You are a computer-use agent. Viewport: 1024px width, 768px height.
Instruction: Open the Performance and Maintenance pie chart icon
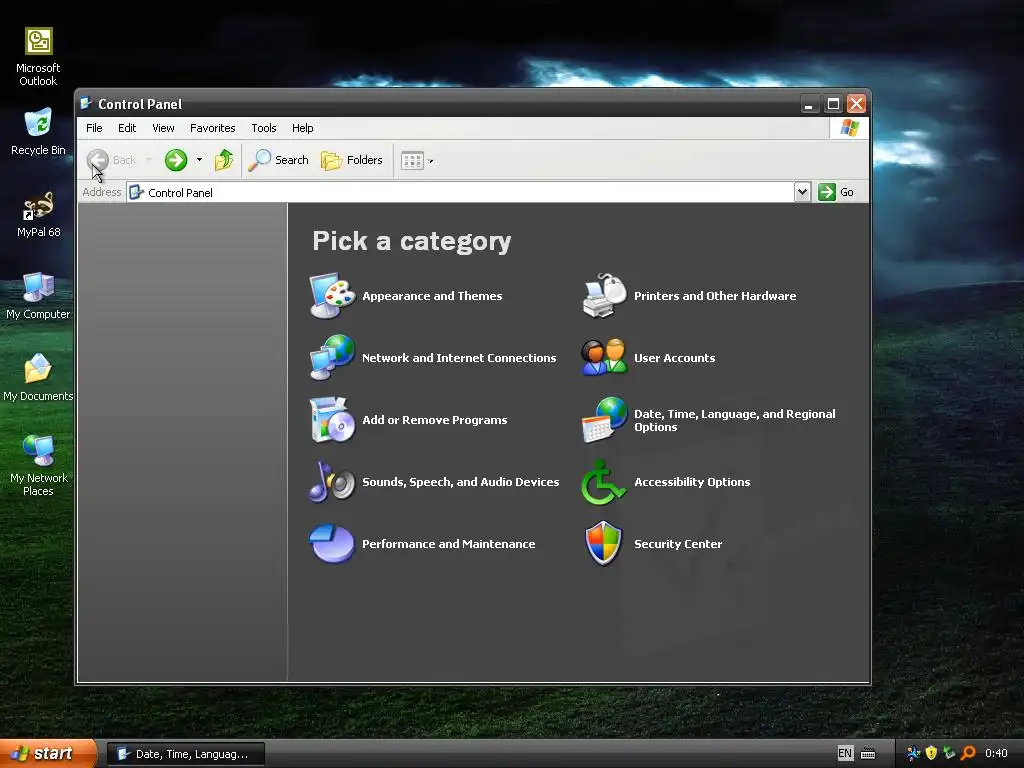click(332, 543)
